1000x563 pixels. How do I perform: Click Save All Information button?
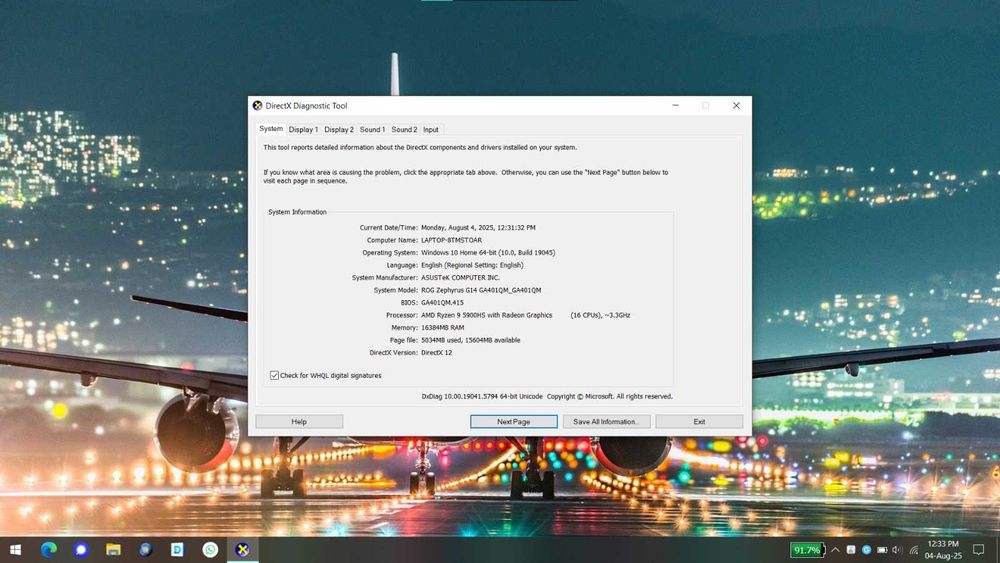[607, 421]
